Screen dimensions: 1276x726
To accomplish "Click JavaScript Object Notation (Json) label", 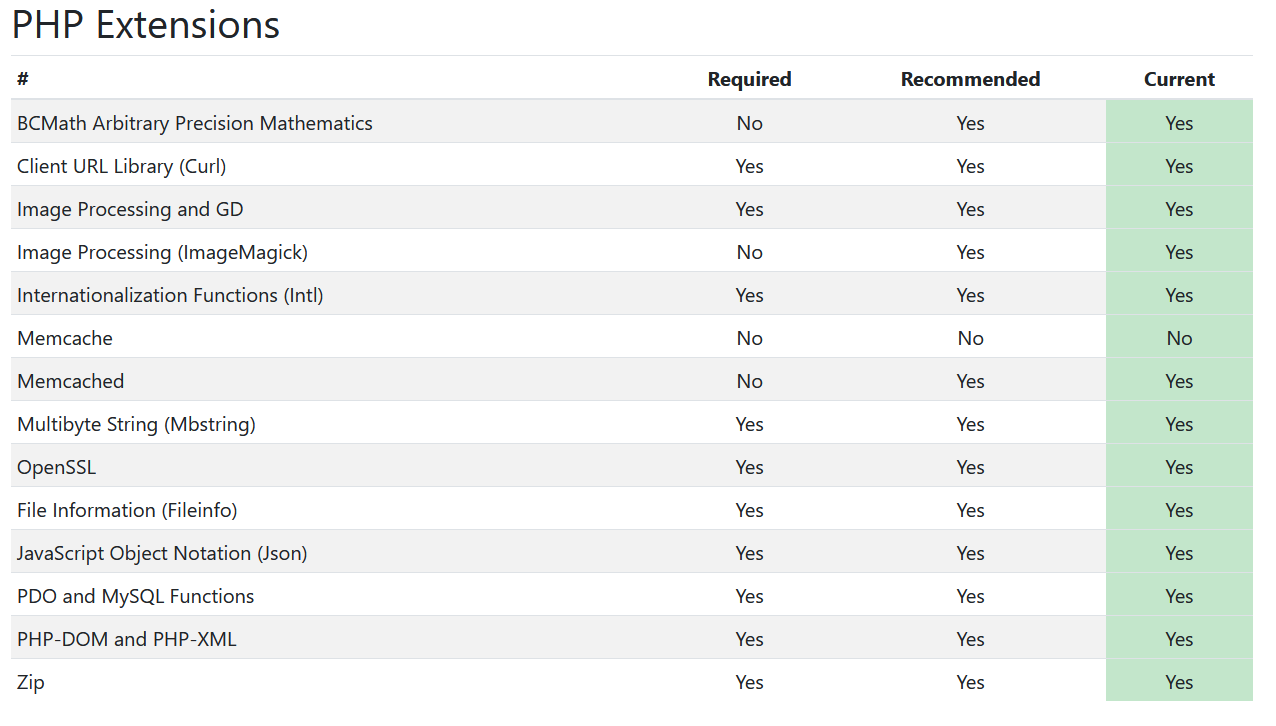I will pyautogui.click(x=162, y=553).
